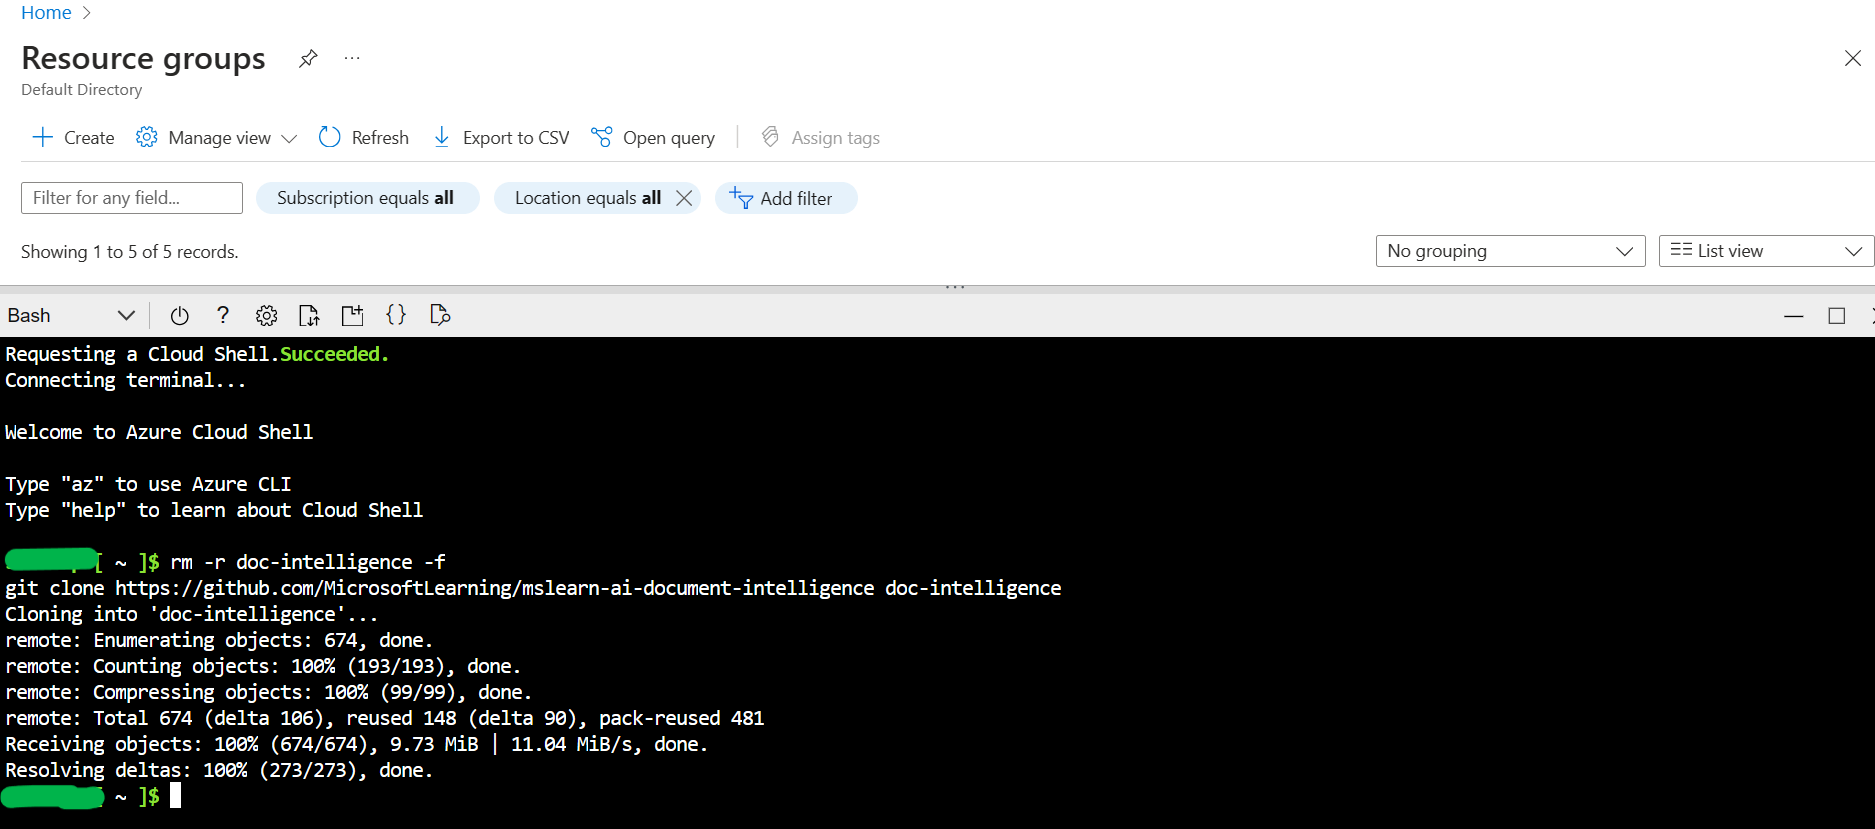Viewport: 1875px width, 829px height.
Task: Close the Resource groups blade
Action: pos(1852,58)
